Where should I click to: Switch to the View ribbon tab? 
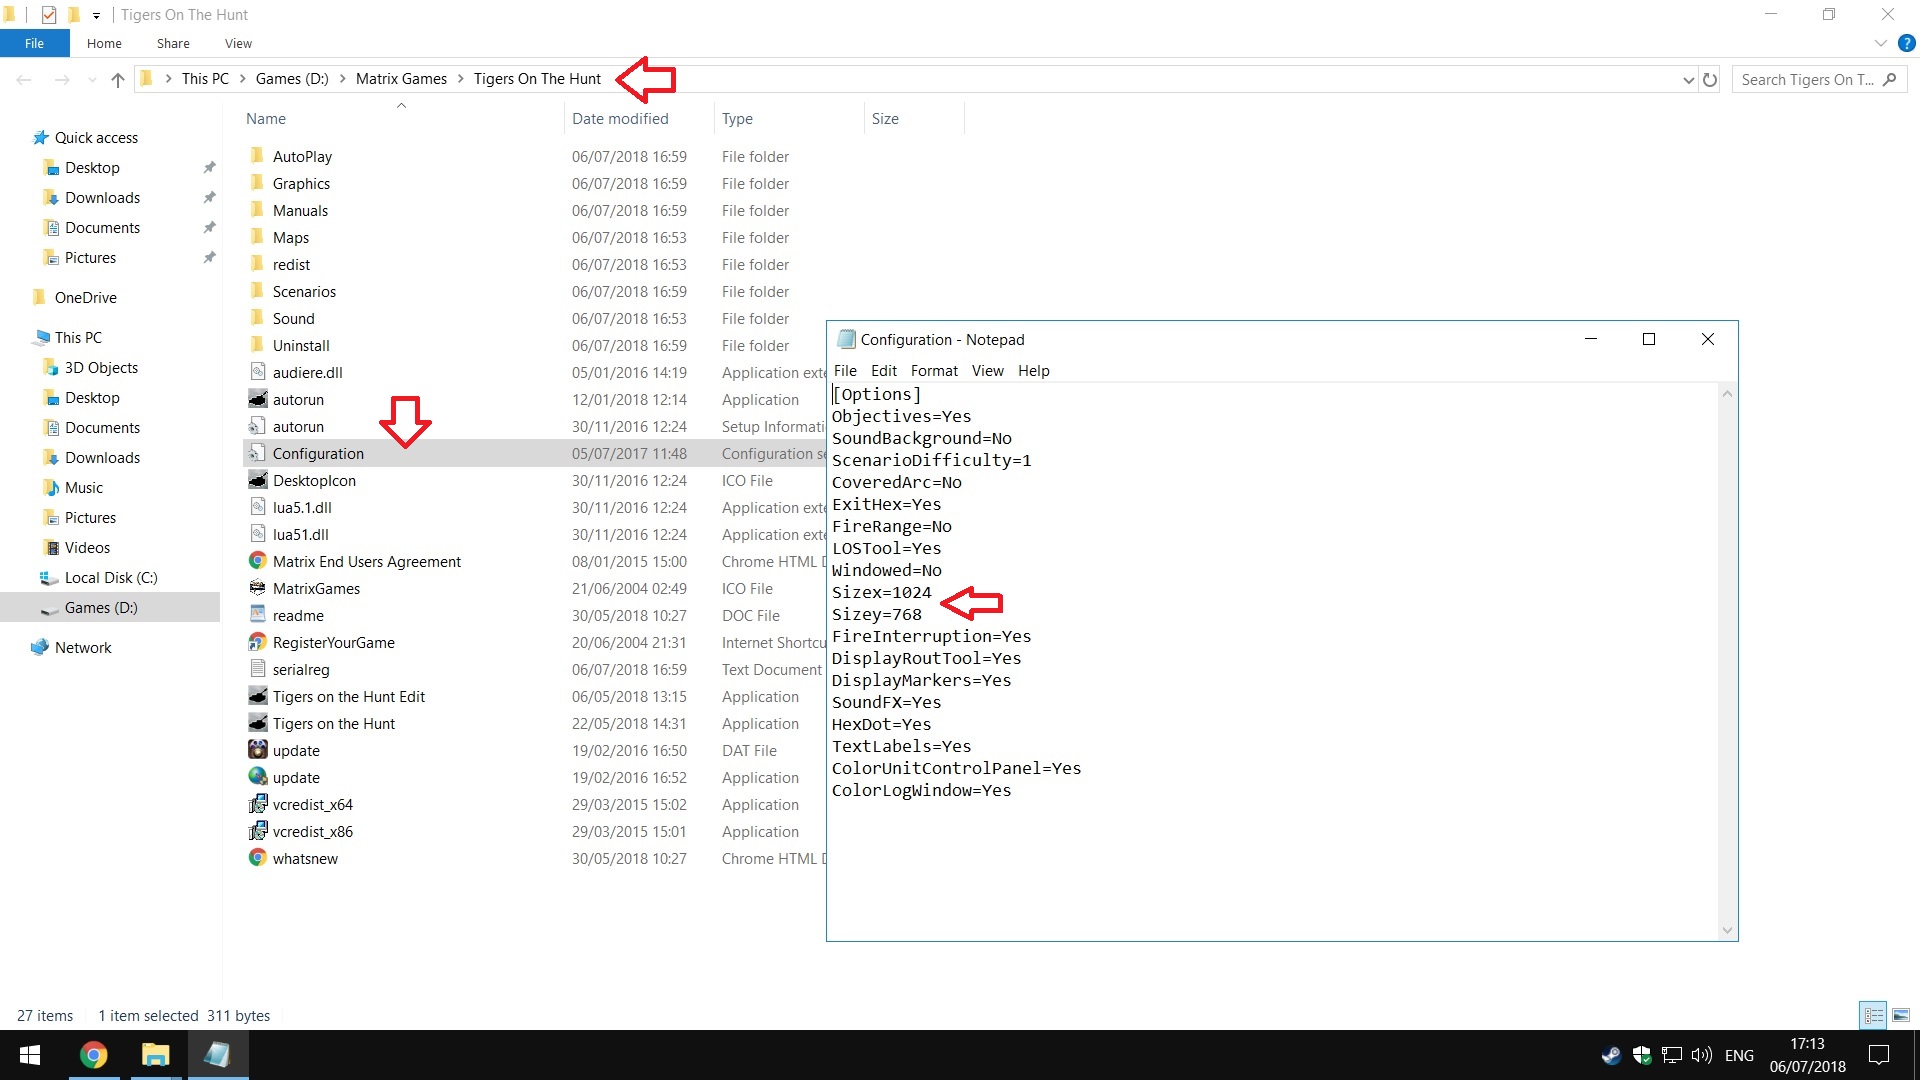coord(238,43)
